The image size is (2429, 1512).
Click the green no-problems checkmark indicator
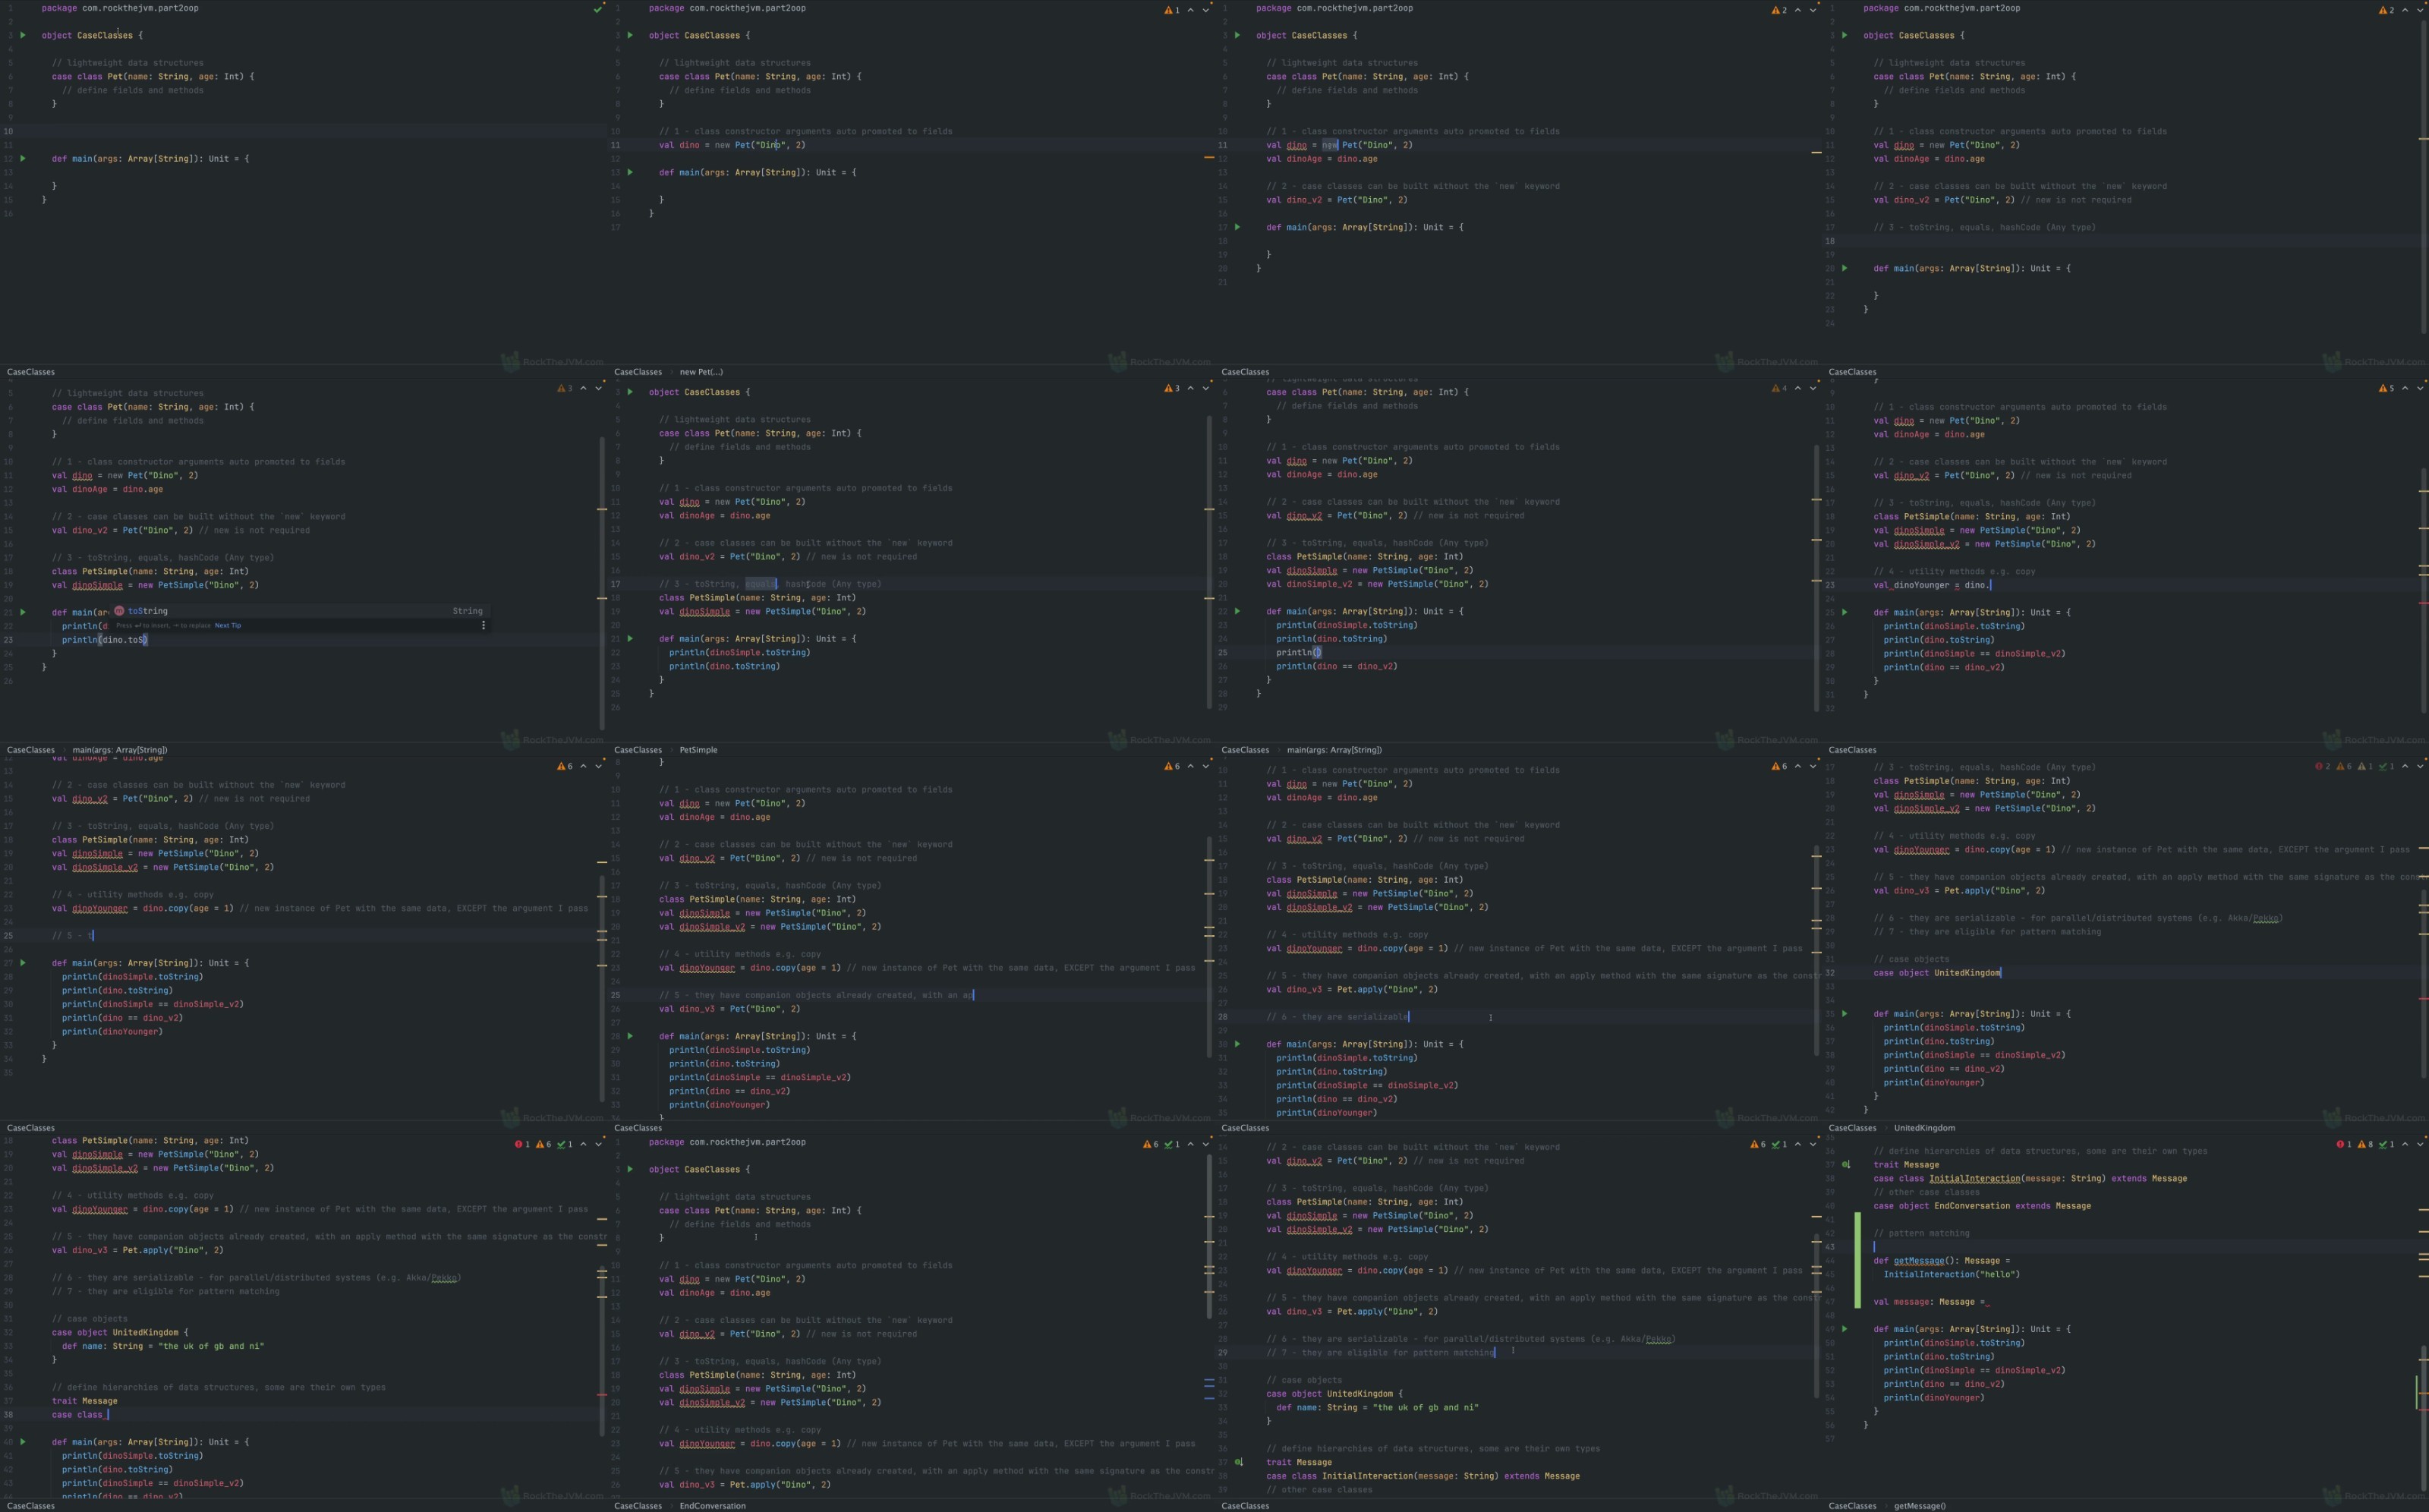pyautogui.click(x=598, y=9)
